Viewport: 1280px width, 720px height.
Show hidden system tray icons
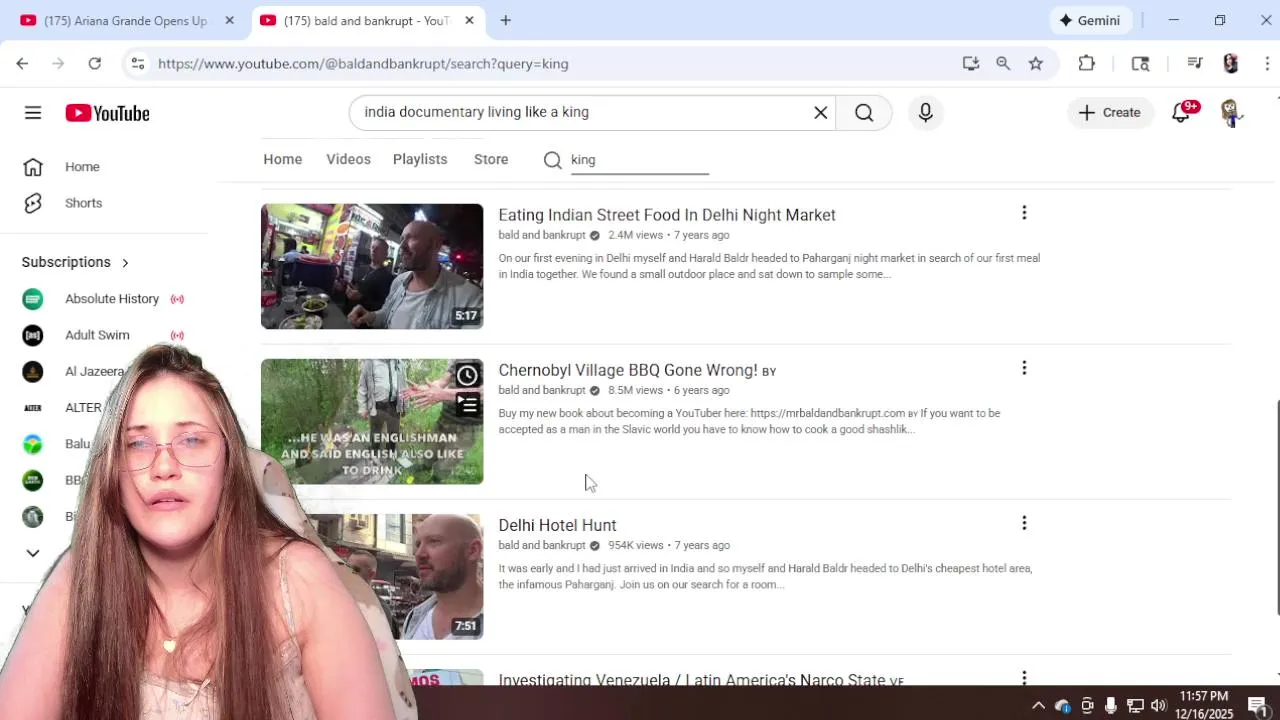point(1038,705)
